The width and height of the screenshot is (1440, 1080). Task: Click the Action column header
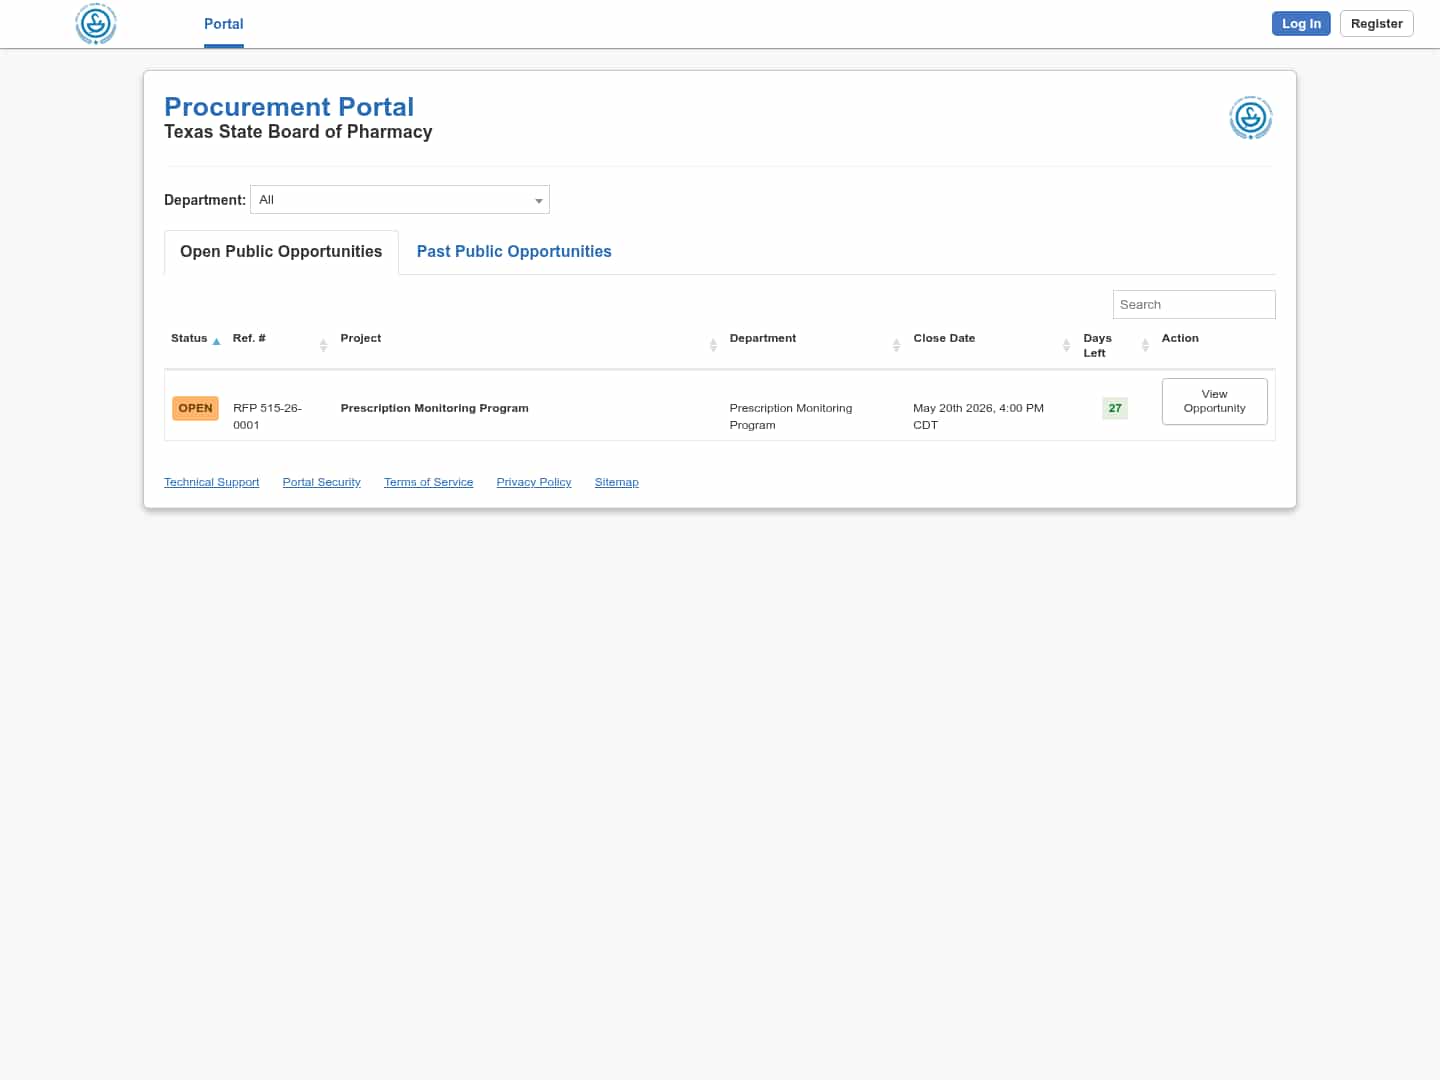pos(1180,338)
